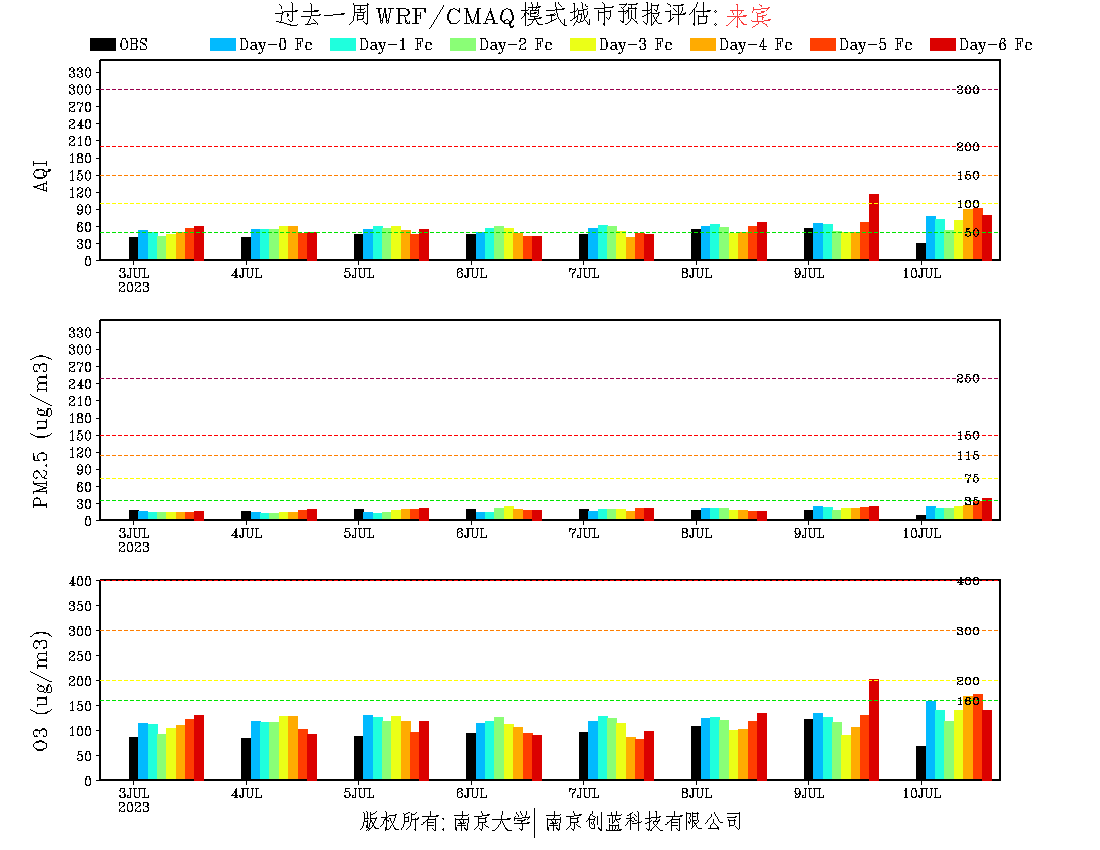Click "9JUL" date label under O3 chart
This screenshot has width=1100, height=850.
809,793
